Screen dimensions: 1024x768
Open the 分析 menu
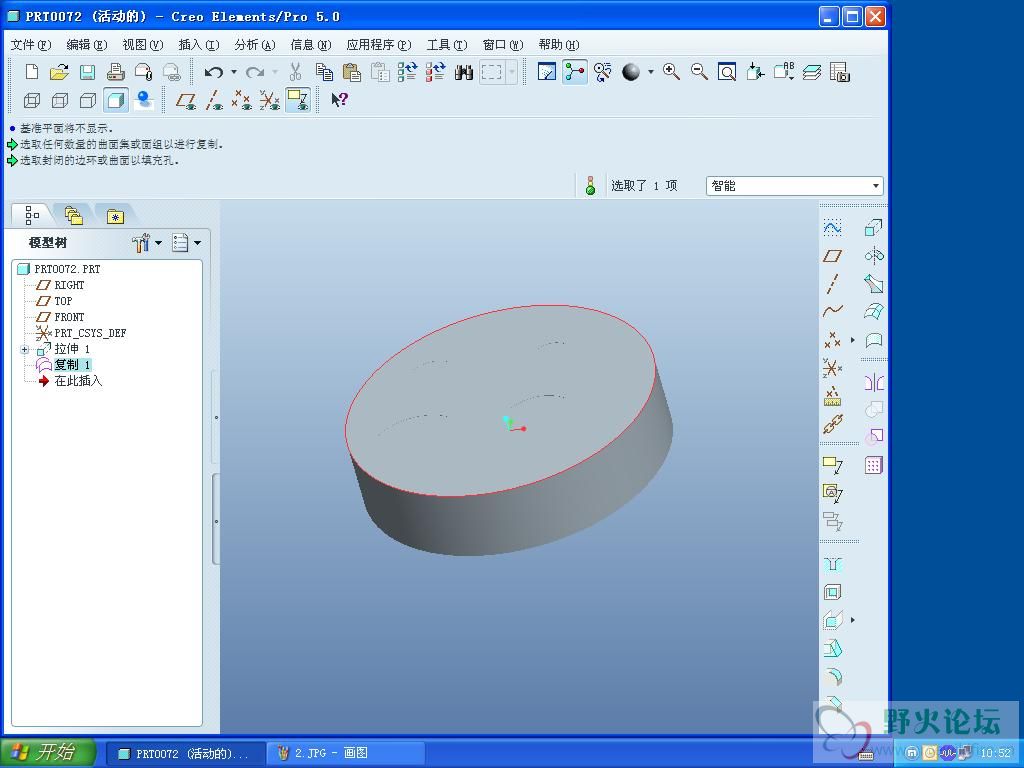click(255, 44)
